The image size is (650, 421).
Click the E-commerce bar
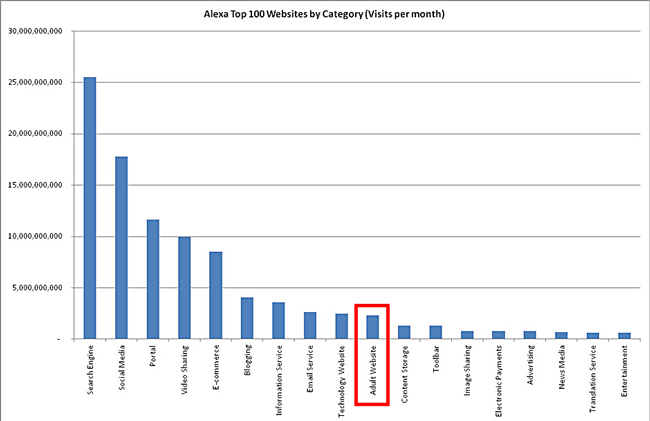click(216, 295)
